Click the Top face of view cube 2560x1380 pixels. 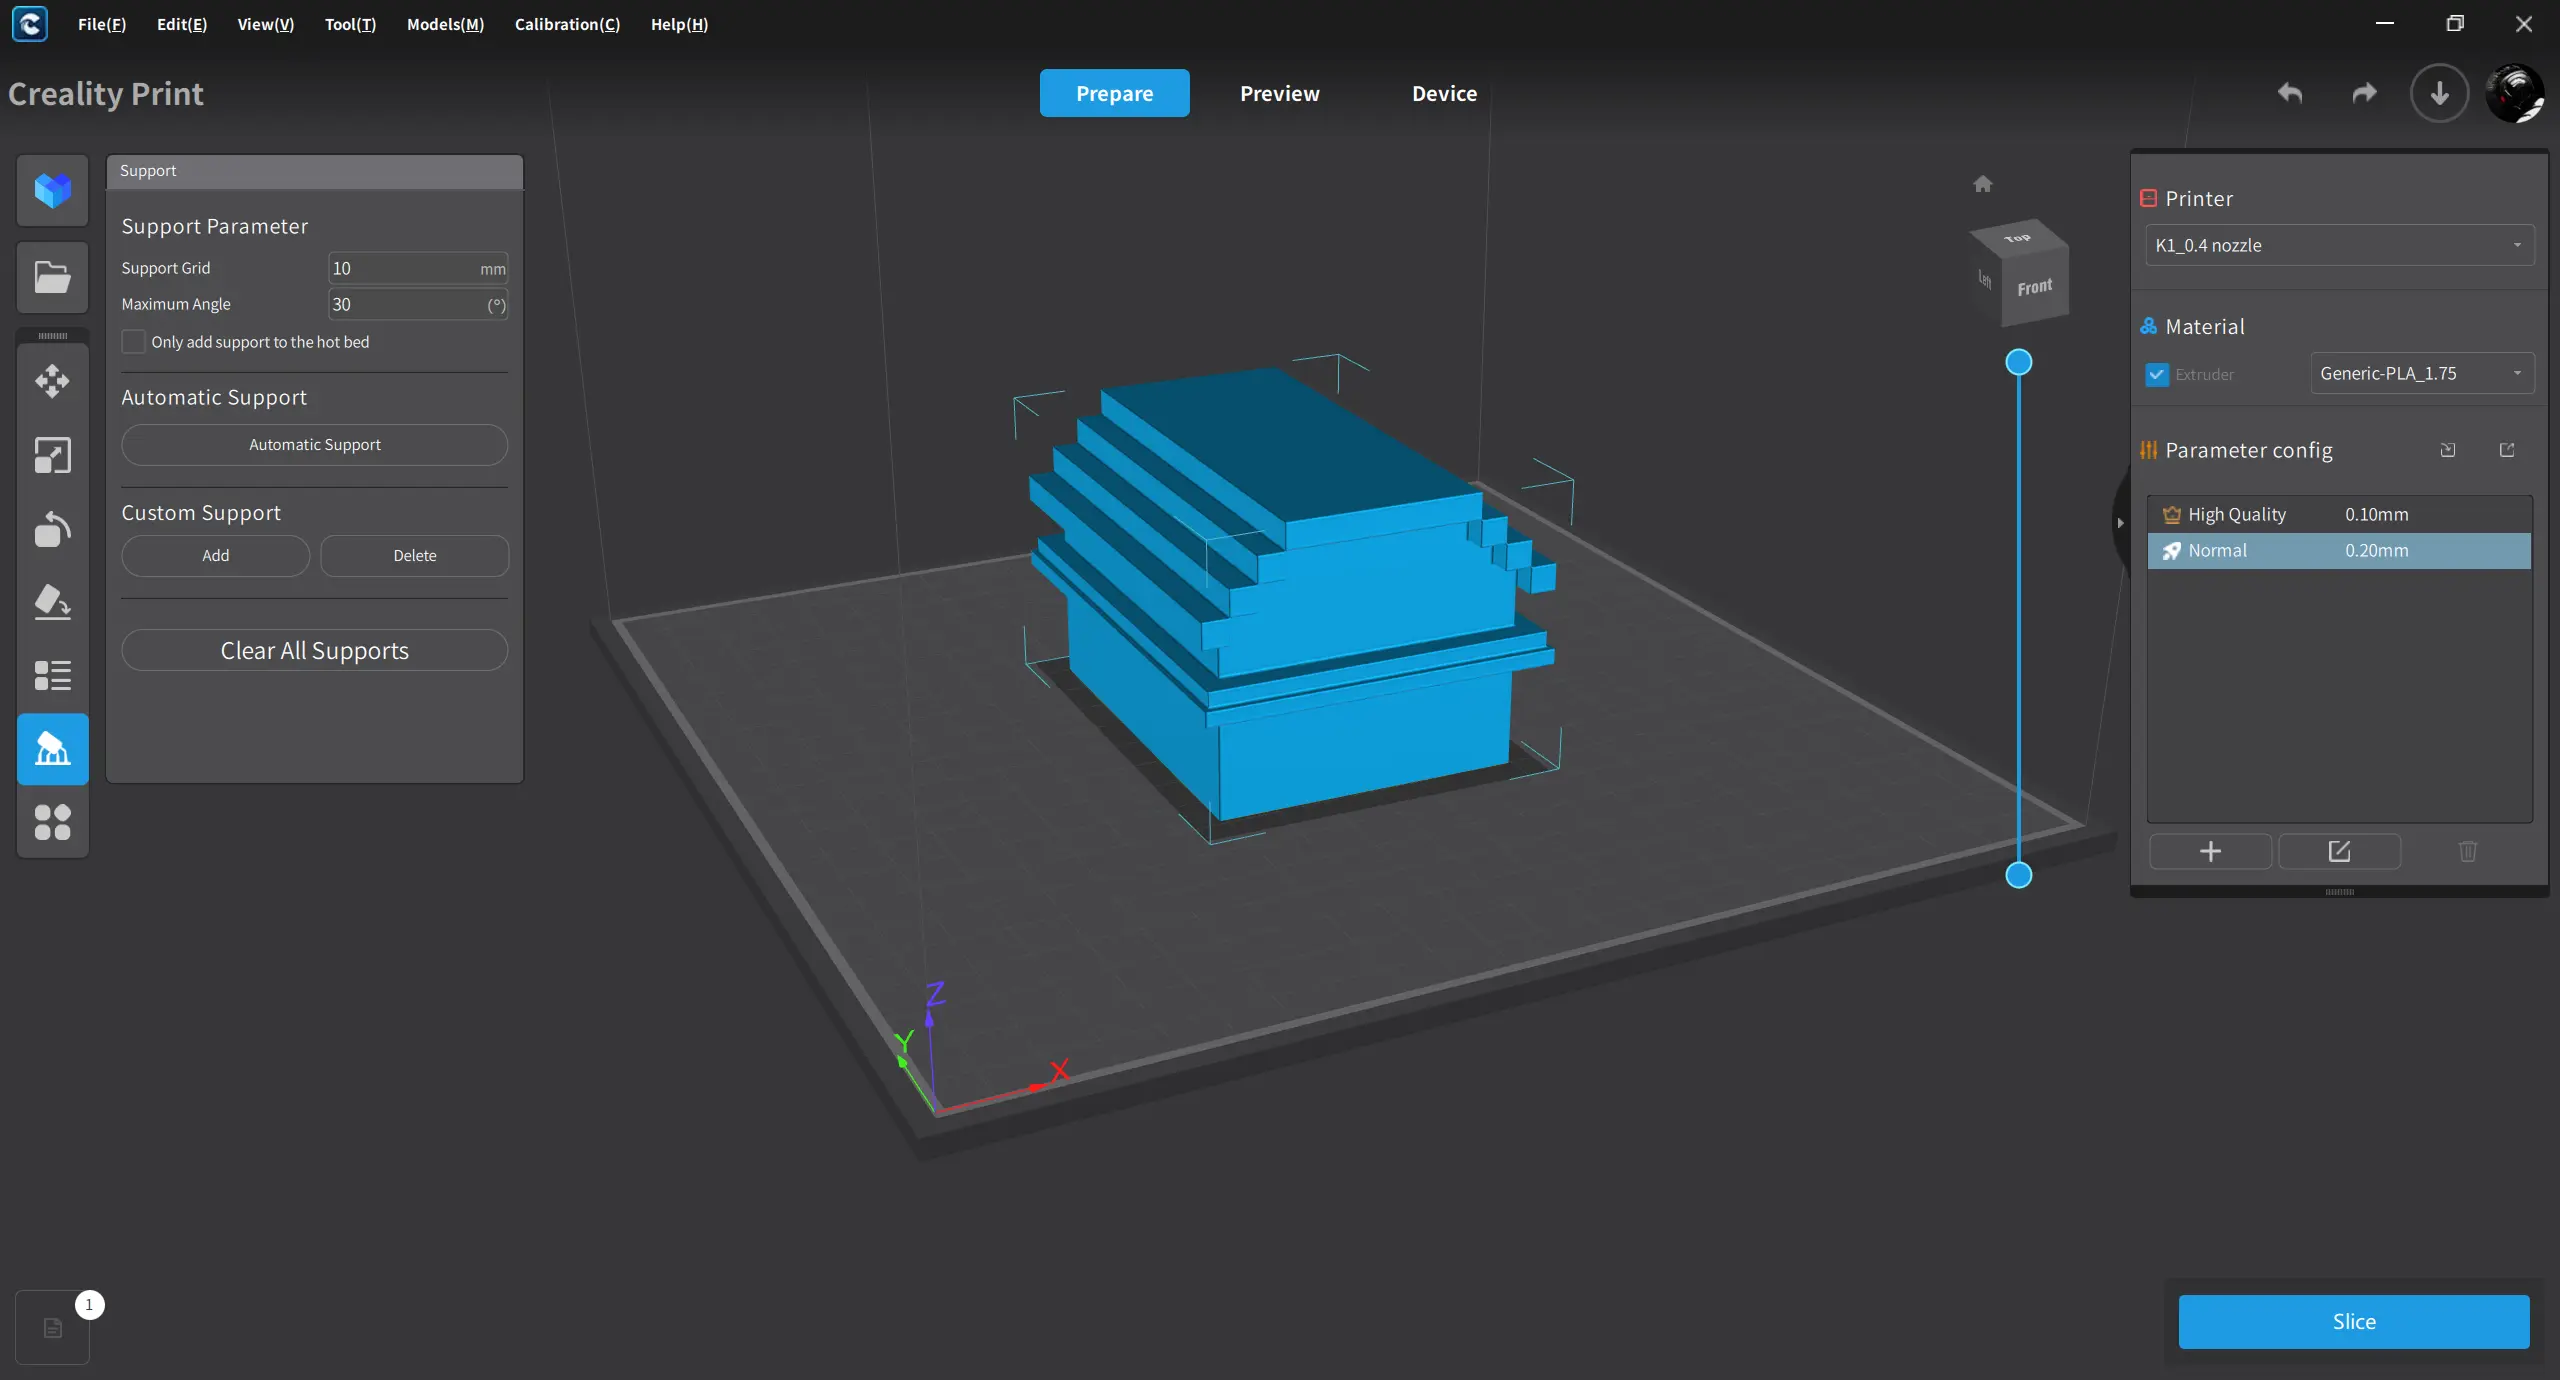click(2018, 238)
